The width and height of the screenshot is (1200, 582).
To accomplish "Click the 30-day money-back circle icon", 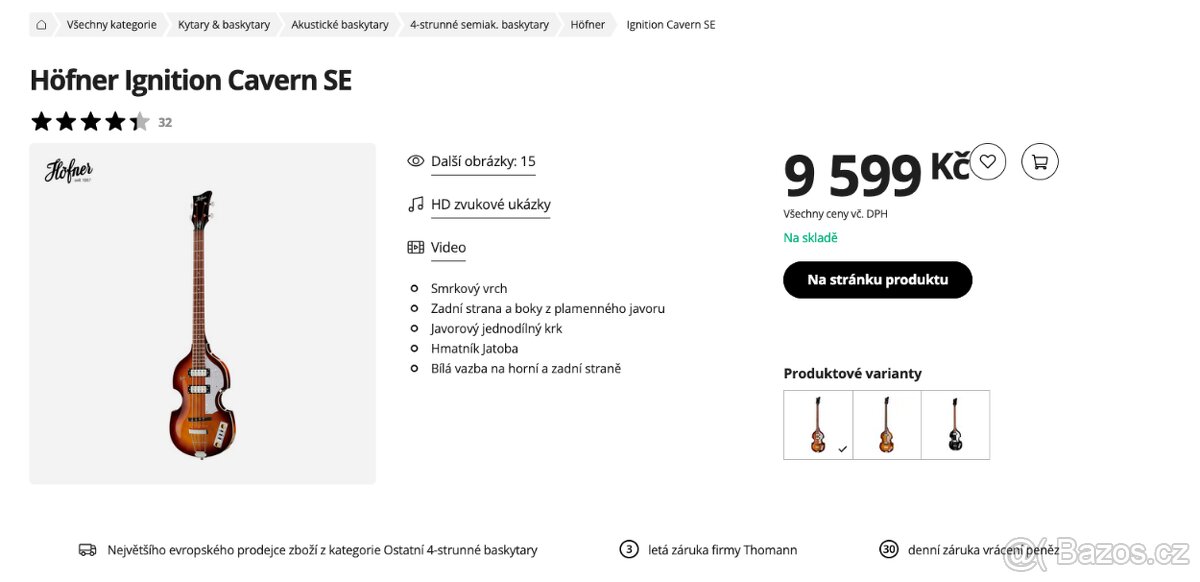I will tap(888, 549).
